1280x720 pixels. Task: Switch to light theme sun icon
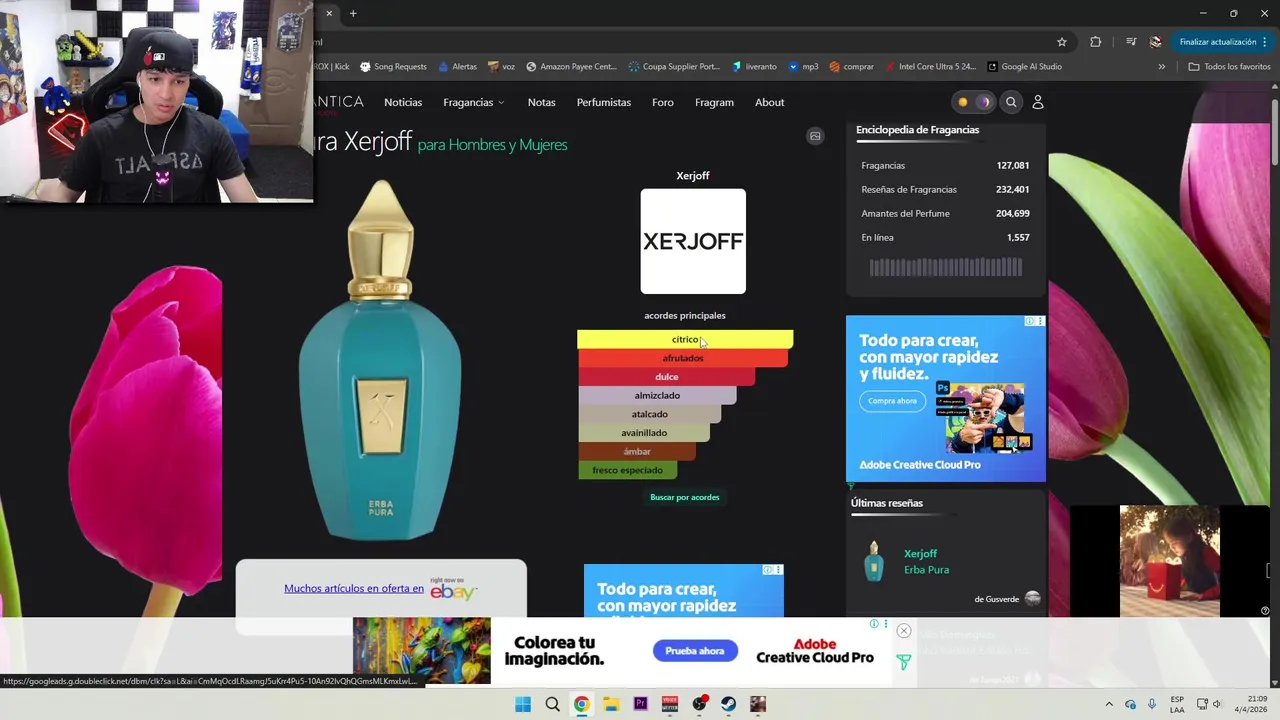[962, 102]
